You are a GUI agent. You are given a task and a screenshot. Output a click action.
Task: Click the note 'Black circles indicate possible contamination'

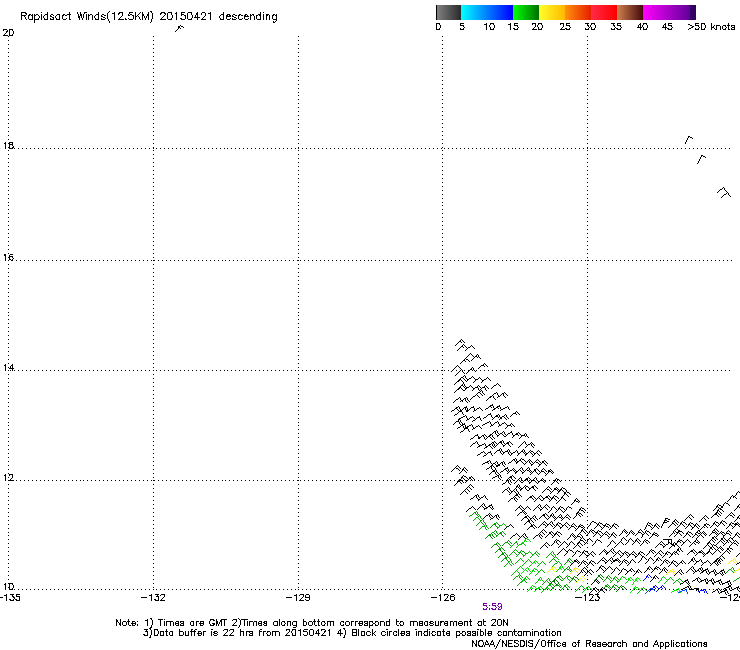456,633
